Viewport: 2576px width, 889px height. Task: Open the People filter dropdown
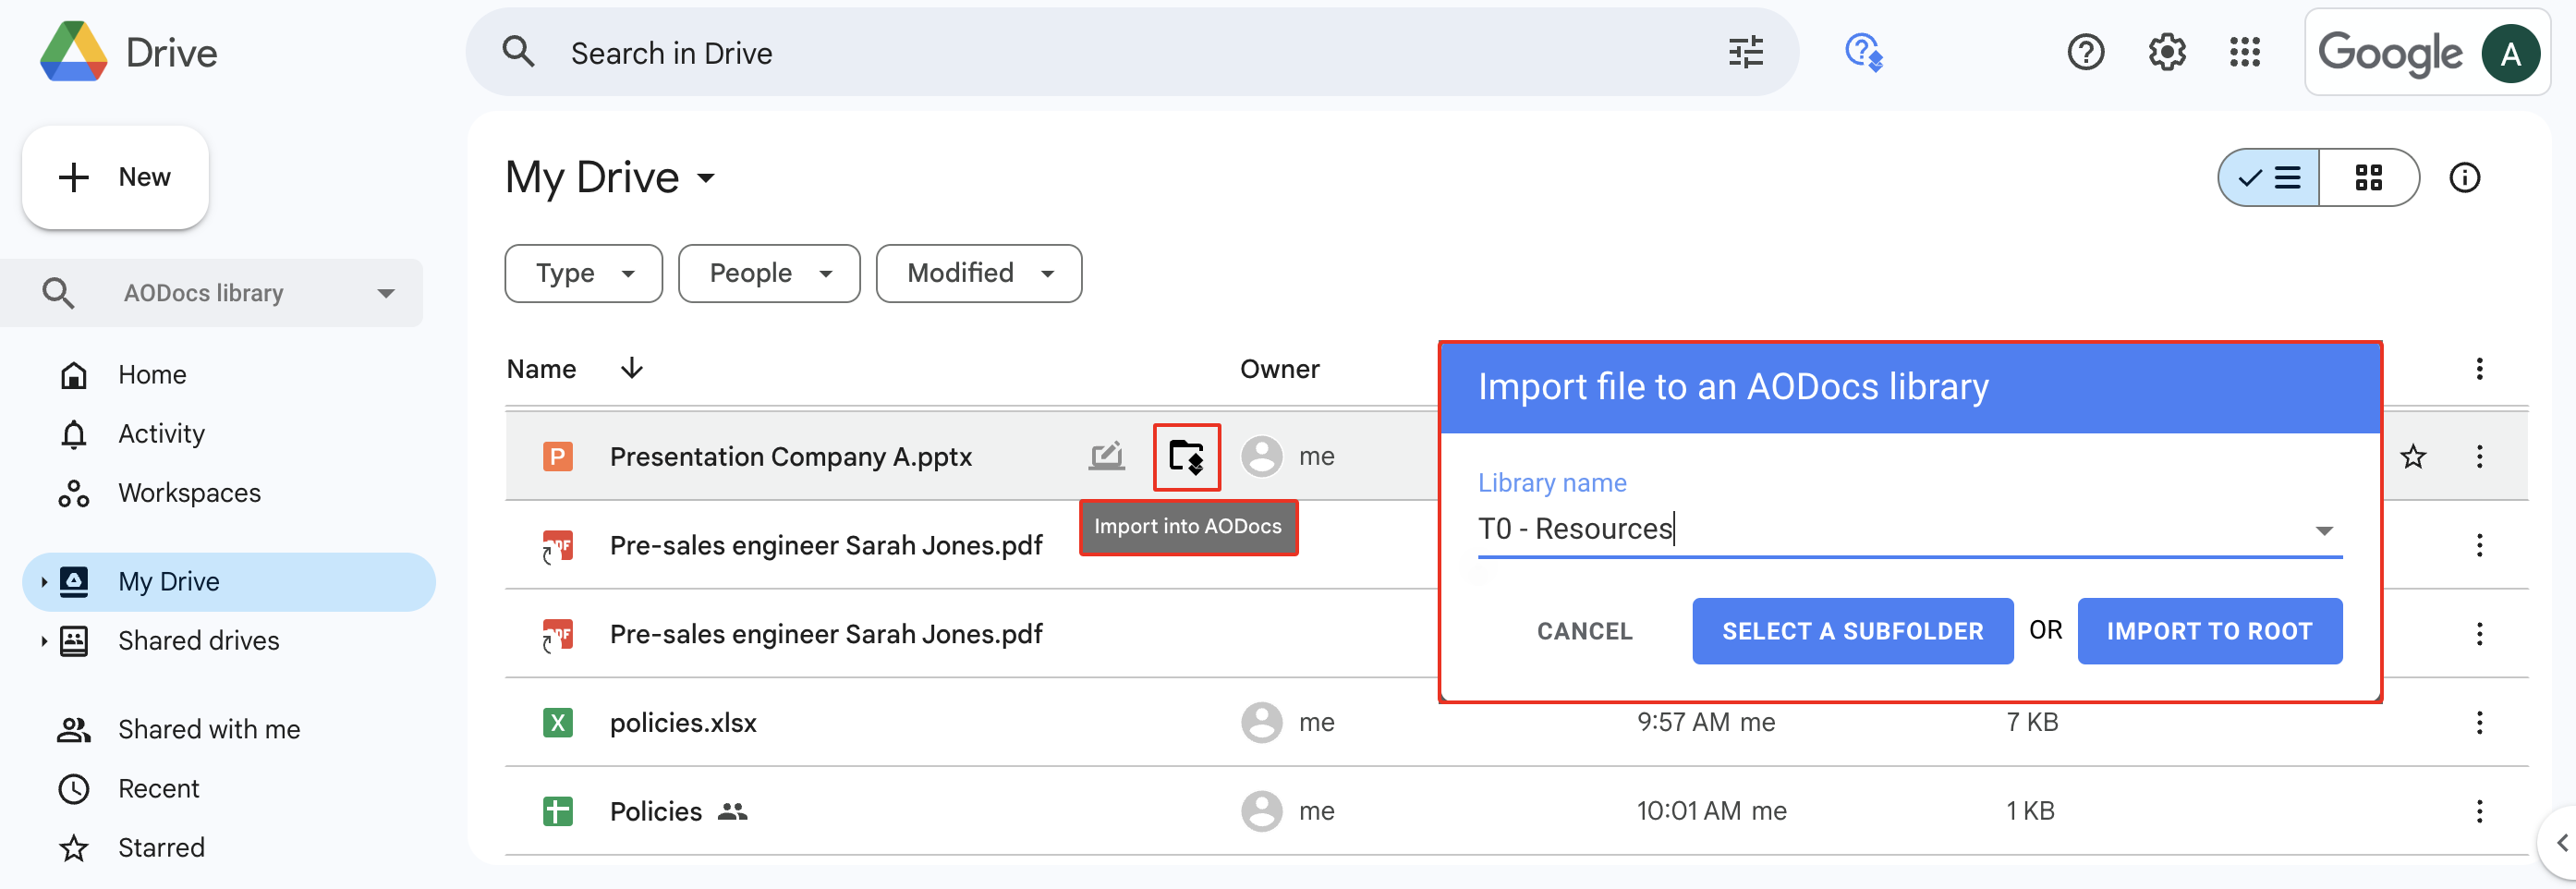(x=769, y=273)
